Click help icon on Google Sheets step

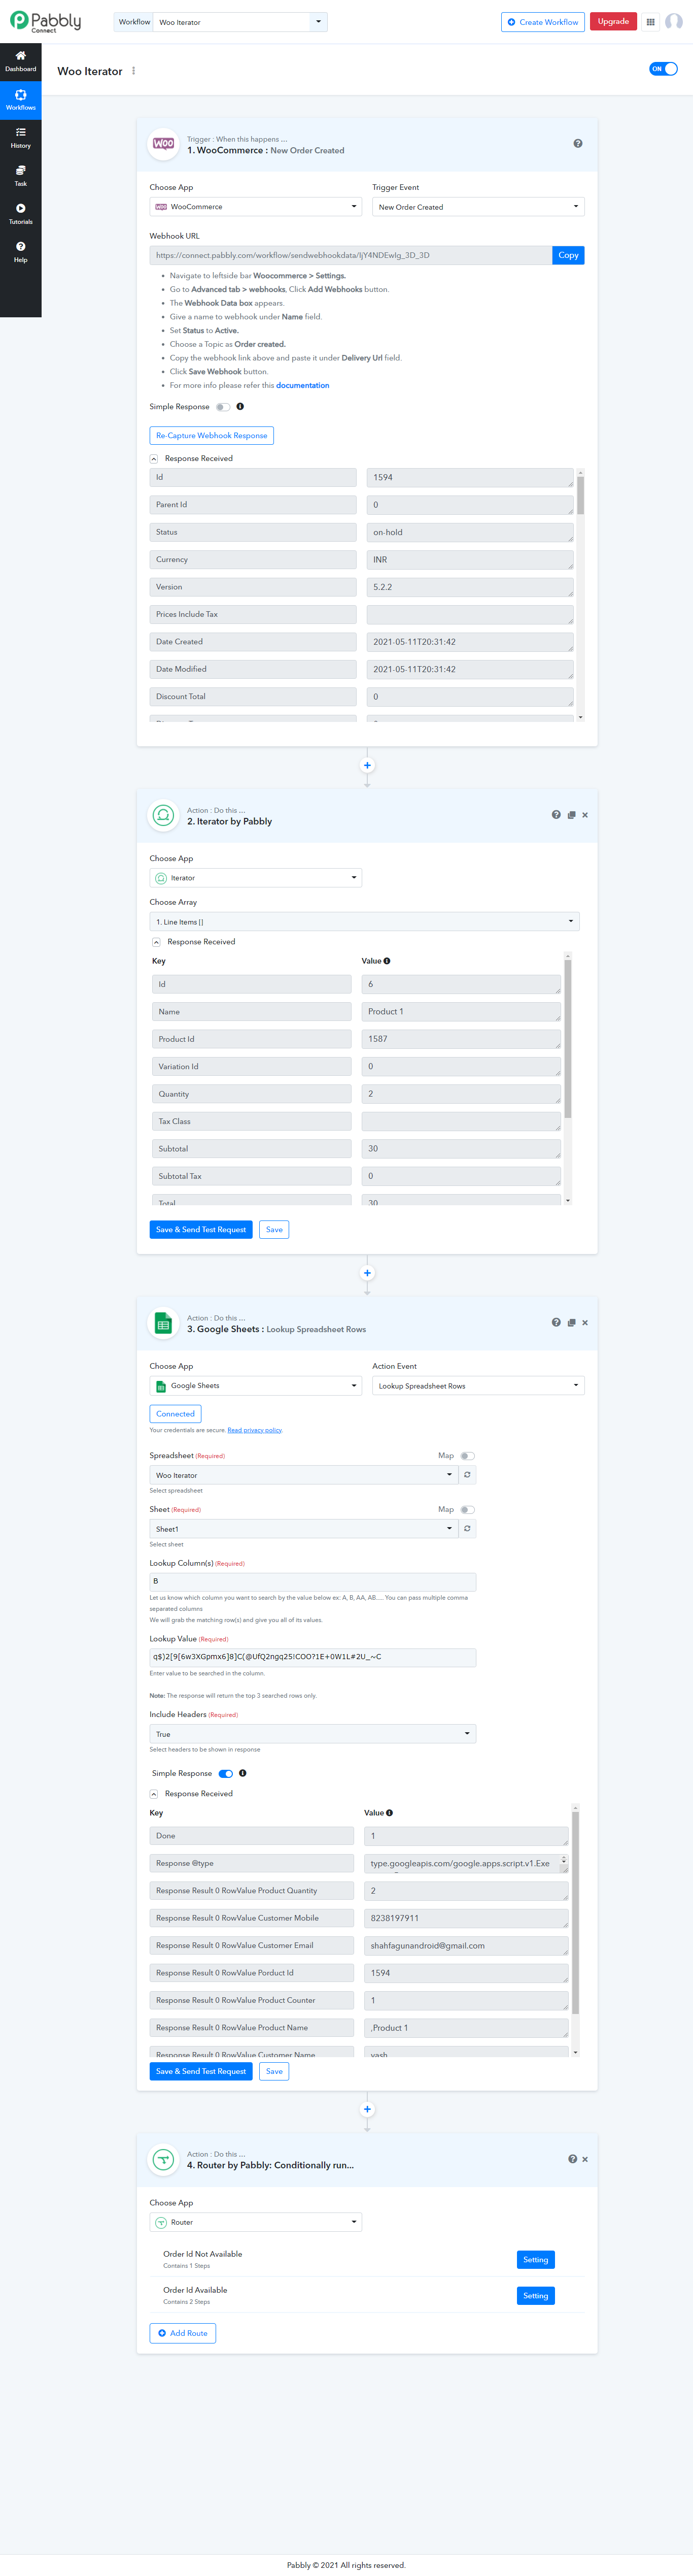(556, 1323)
